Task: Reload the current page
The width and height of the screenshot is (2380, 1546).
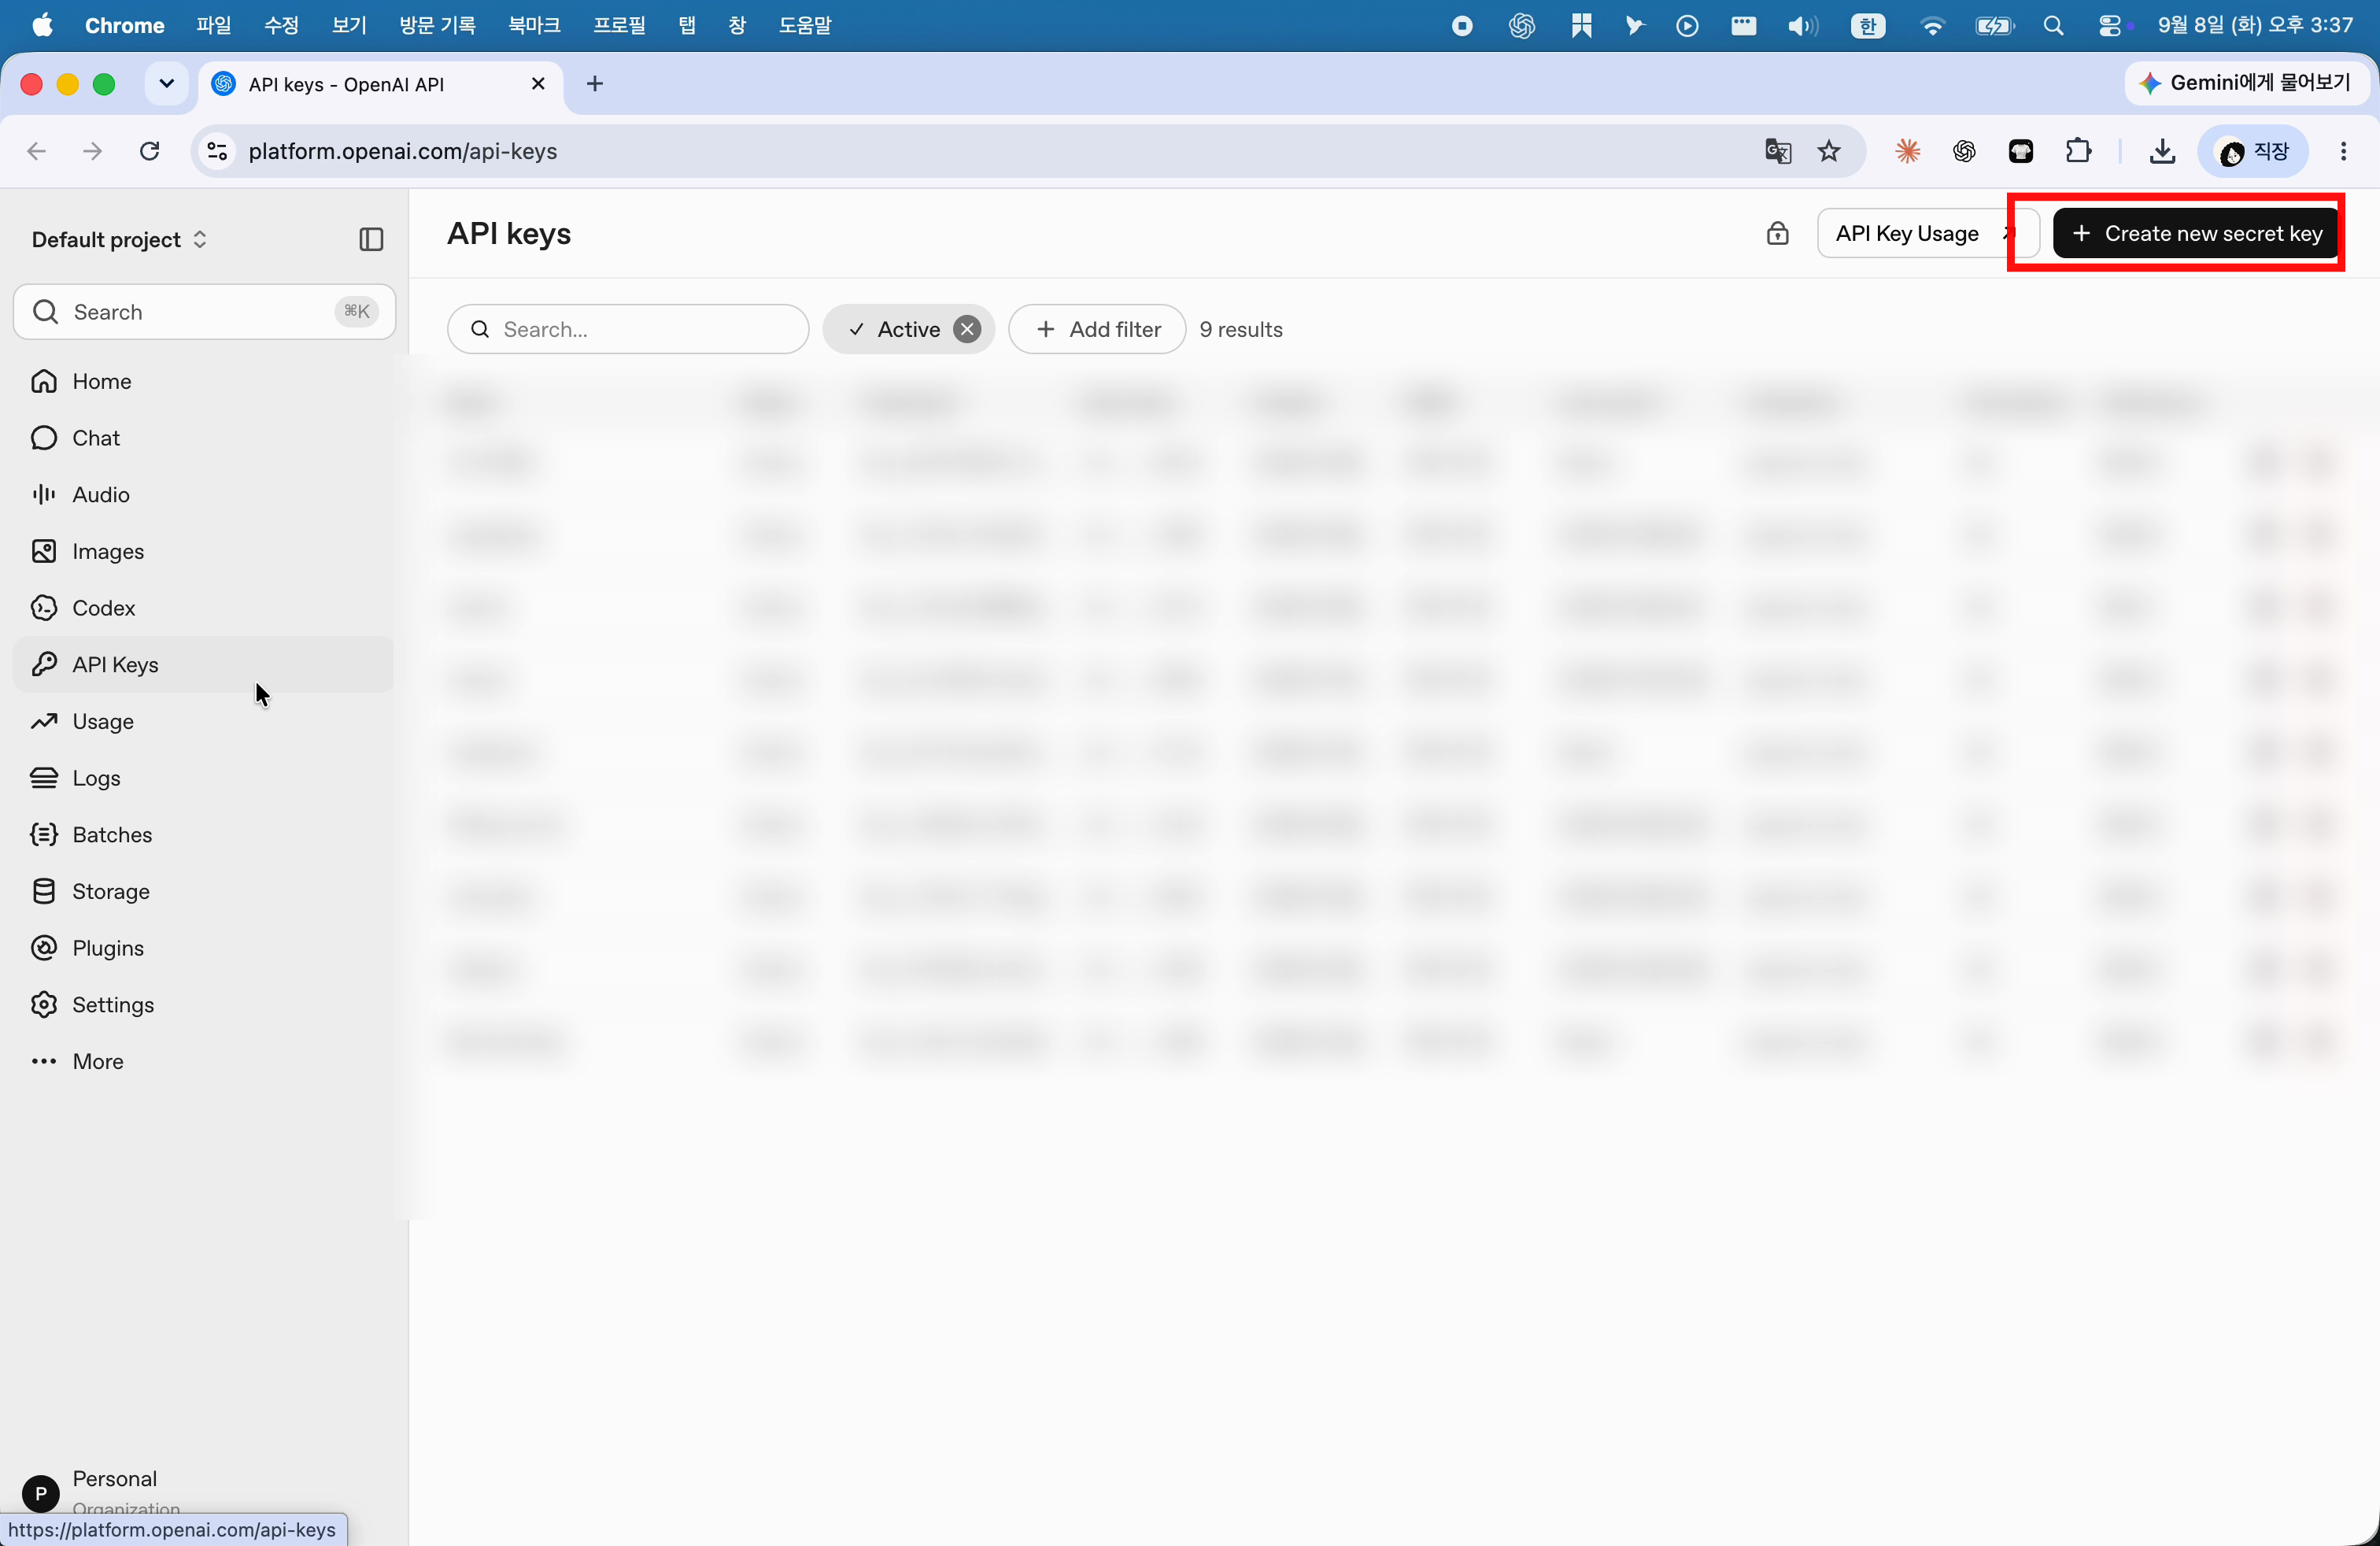Action: pyautogui.click(x=150, y=151)
